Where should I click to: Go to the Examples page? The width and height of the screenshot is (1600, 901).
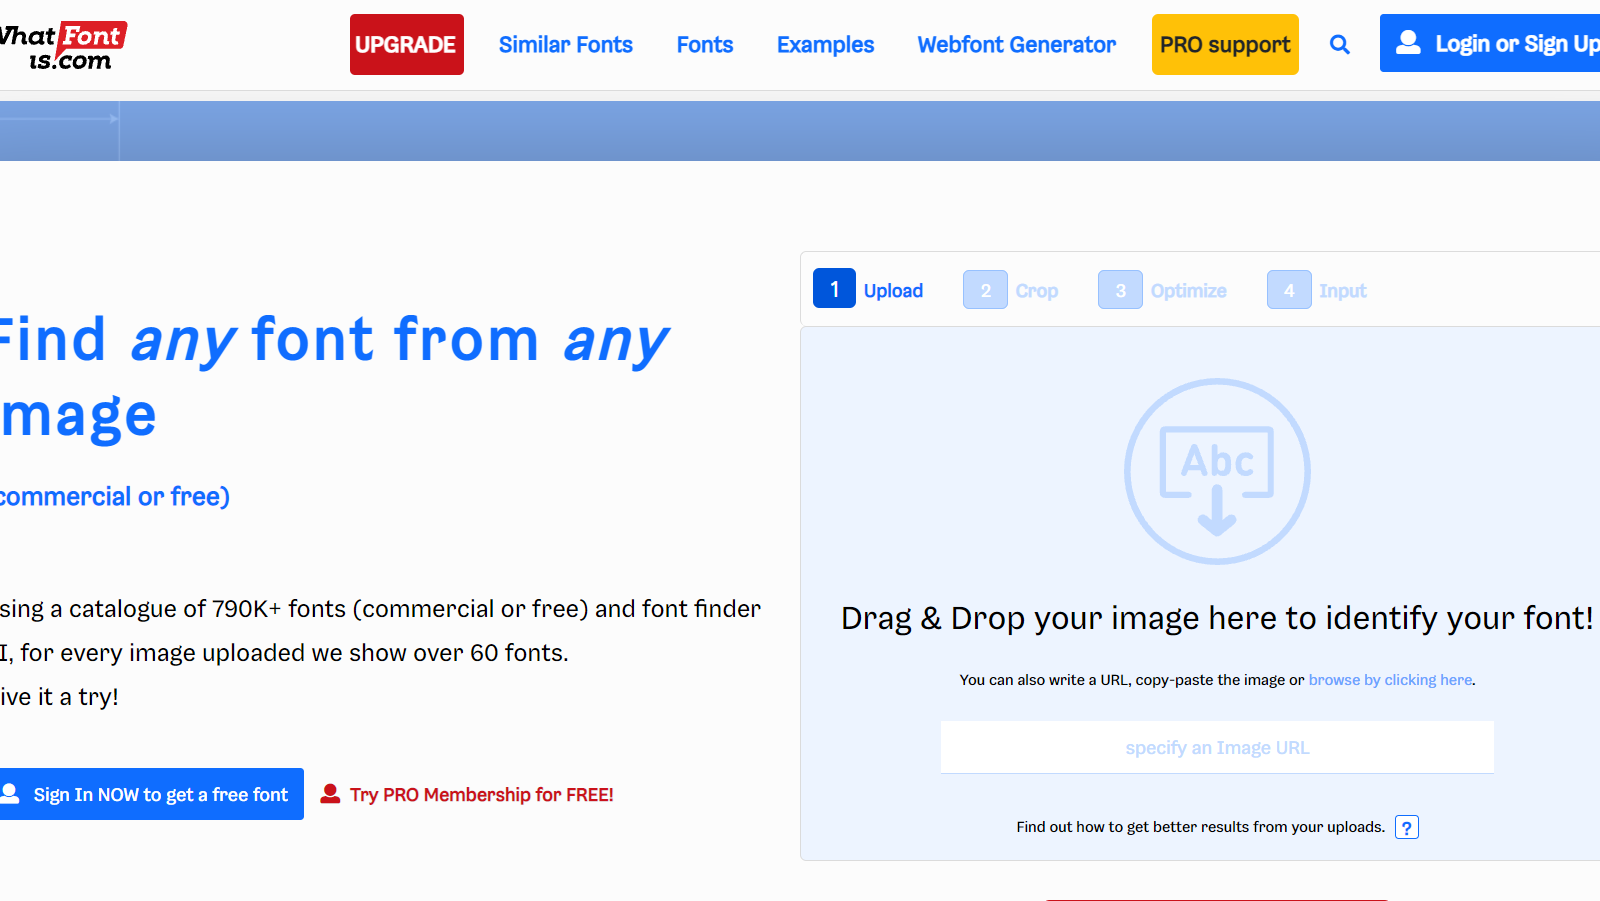[825, 45]
